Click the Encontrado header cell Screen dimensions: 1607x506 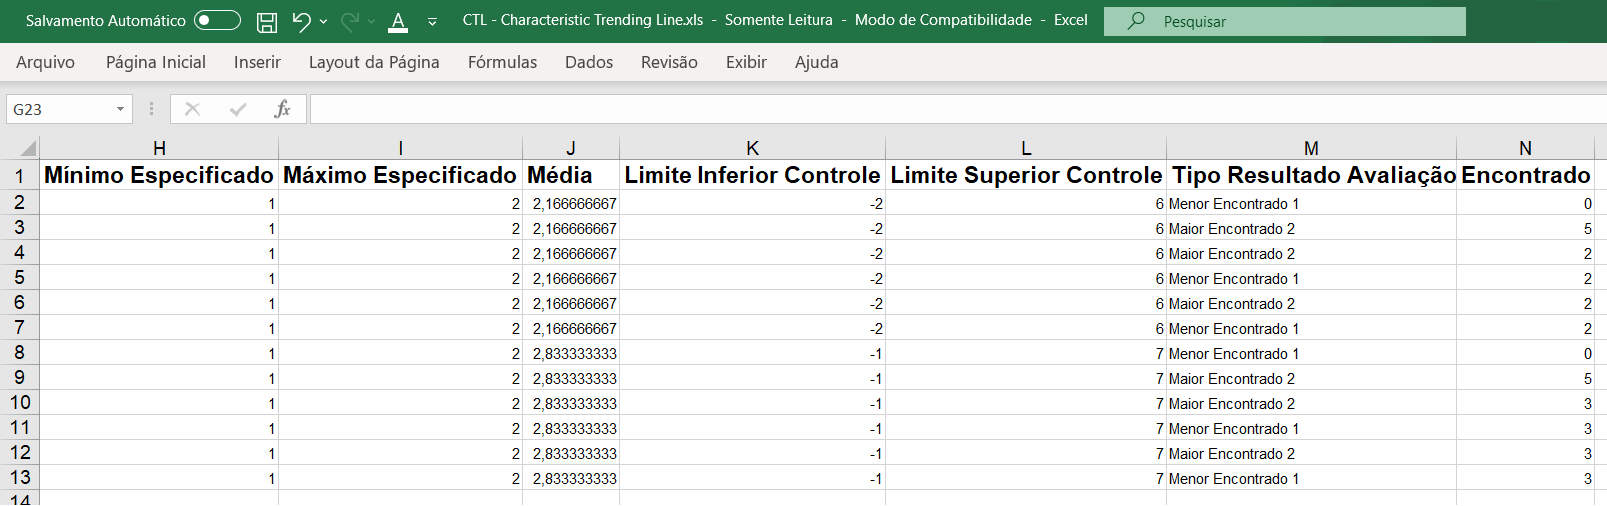1525,175
